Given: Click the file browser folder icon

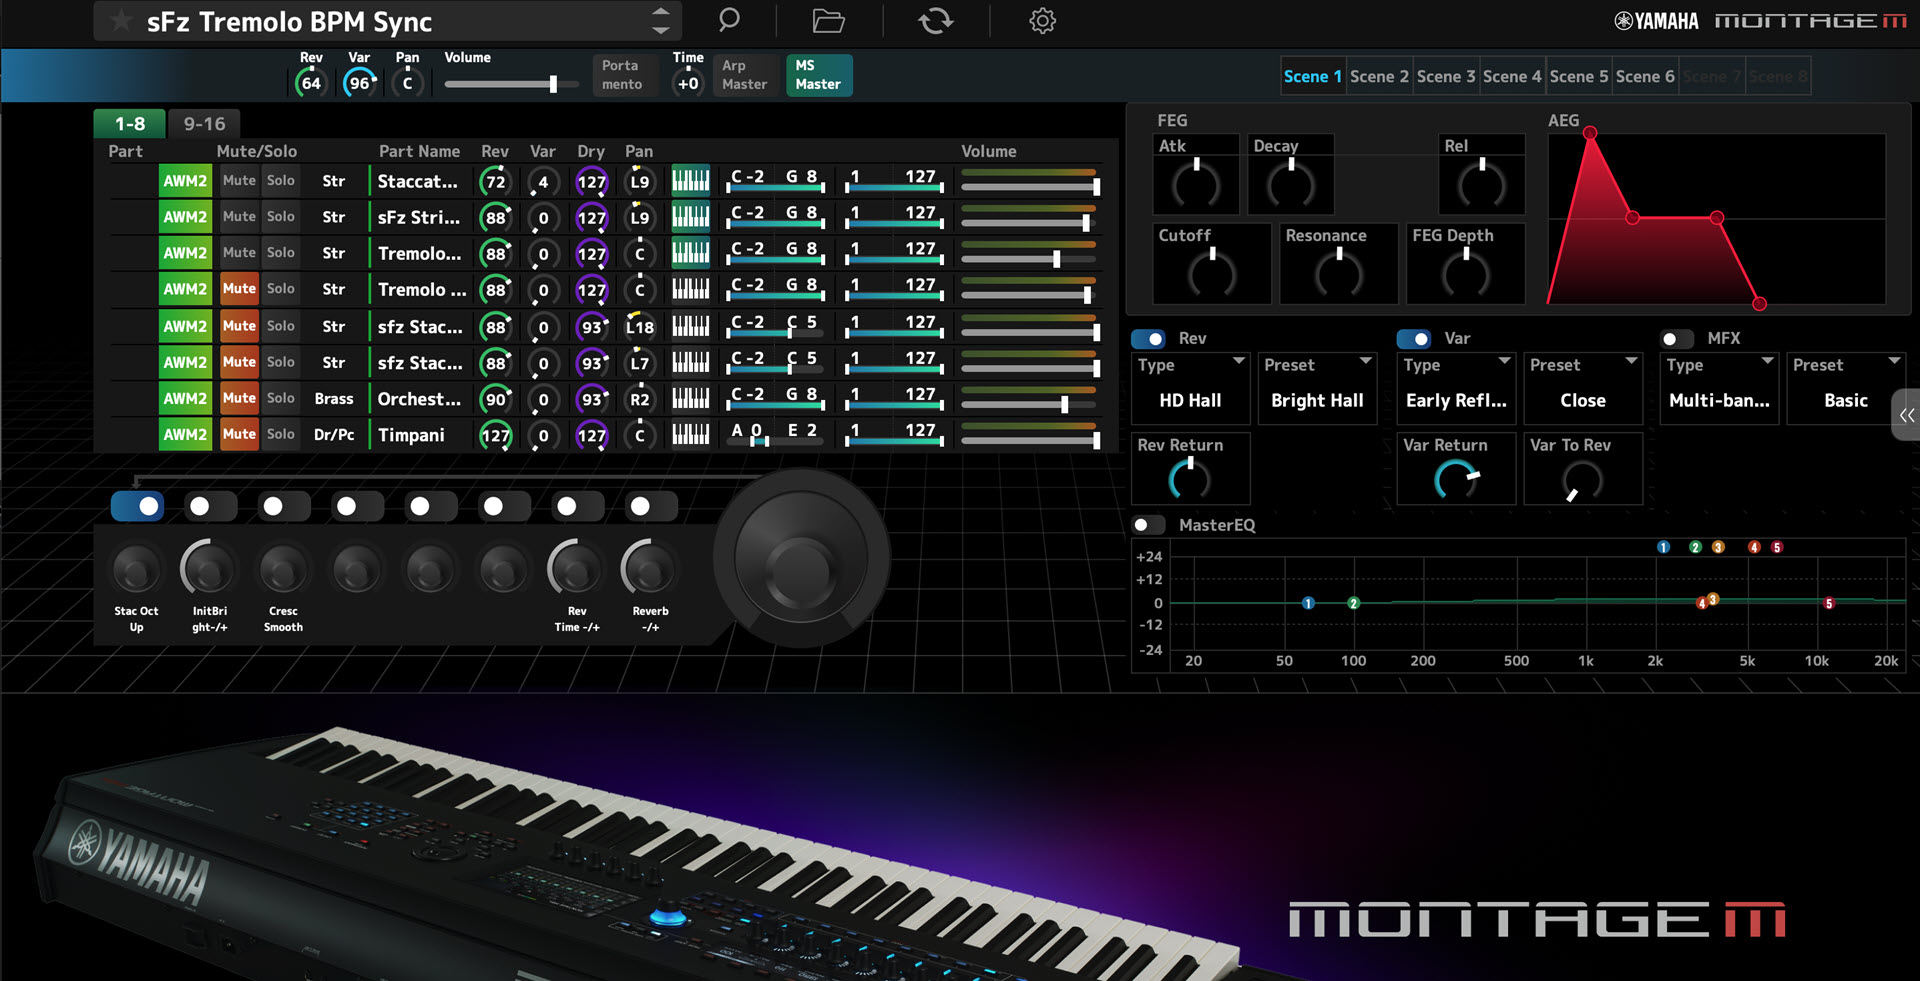Looking at the screenshot, I should [x=828, y=21].
